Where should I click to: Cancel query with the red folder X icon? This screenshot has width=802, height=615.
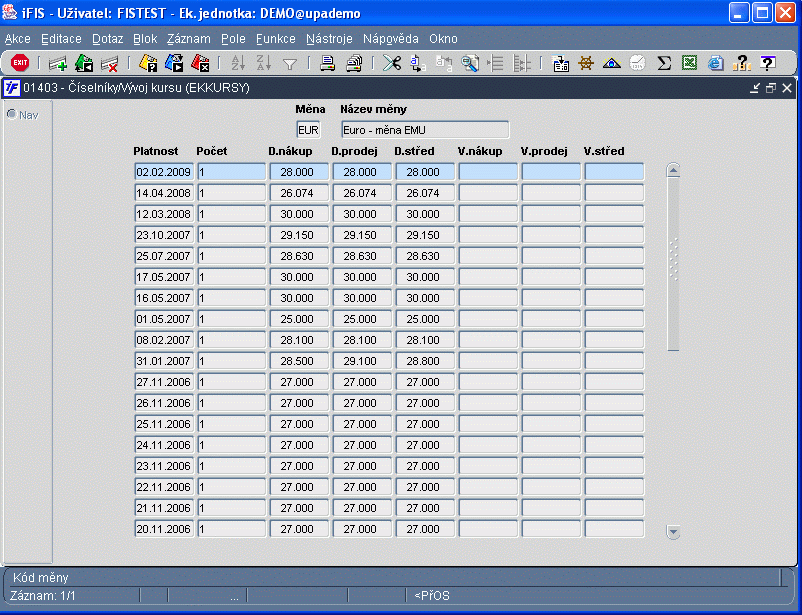pos(200,63)
